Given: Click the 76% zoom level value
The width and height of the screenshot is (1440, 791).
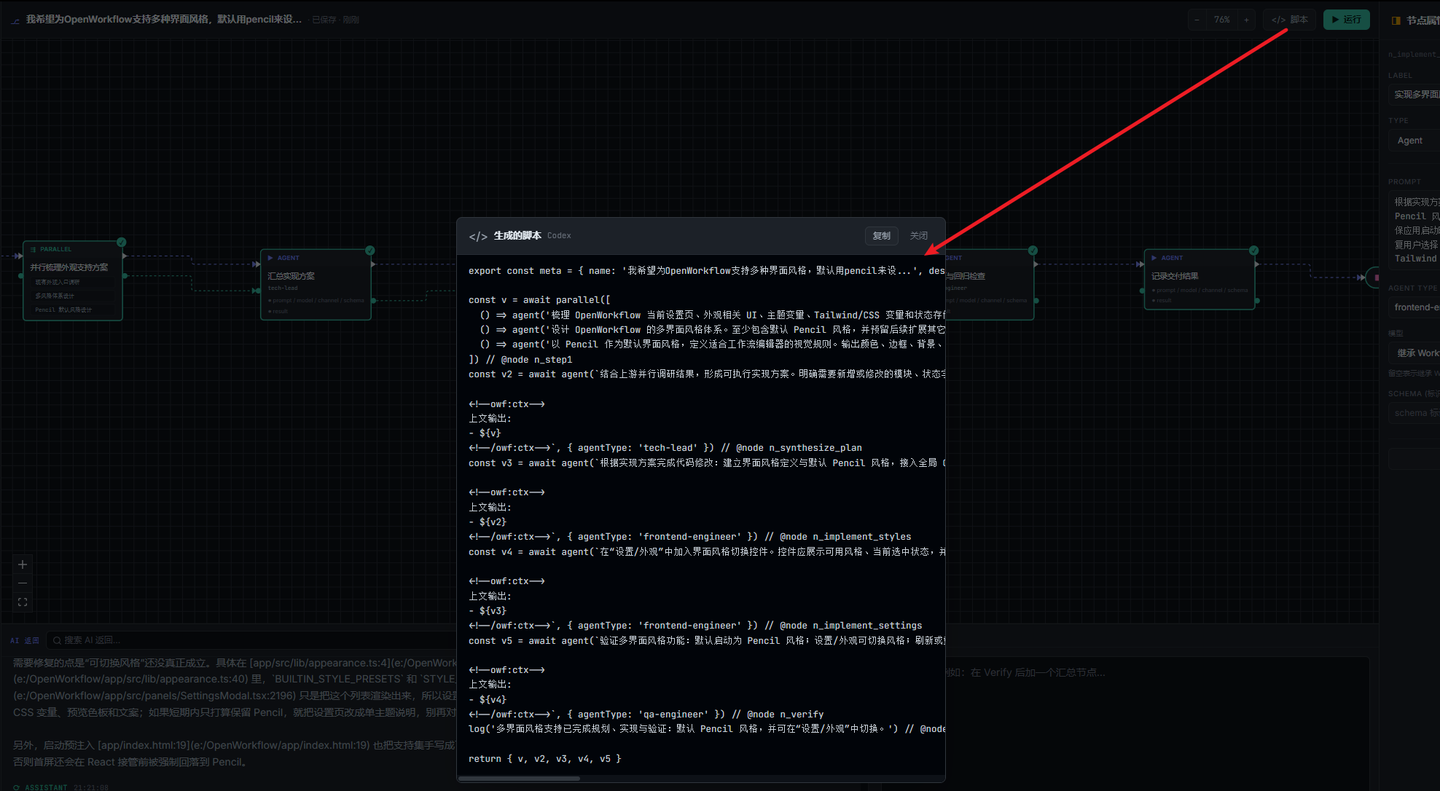Looking at the screenshot, I should coord(1222,19).
